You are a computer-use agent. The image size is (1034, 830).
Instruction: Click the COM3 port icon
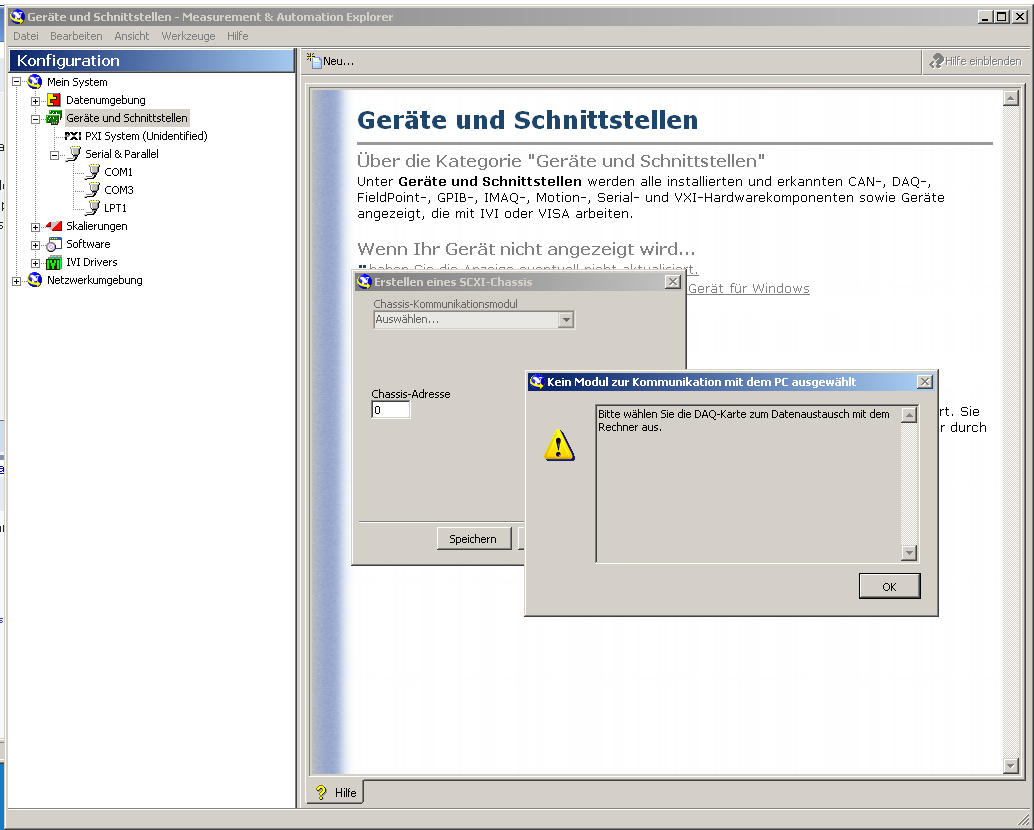[93, 190]
